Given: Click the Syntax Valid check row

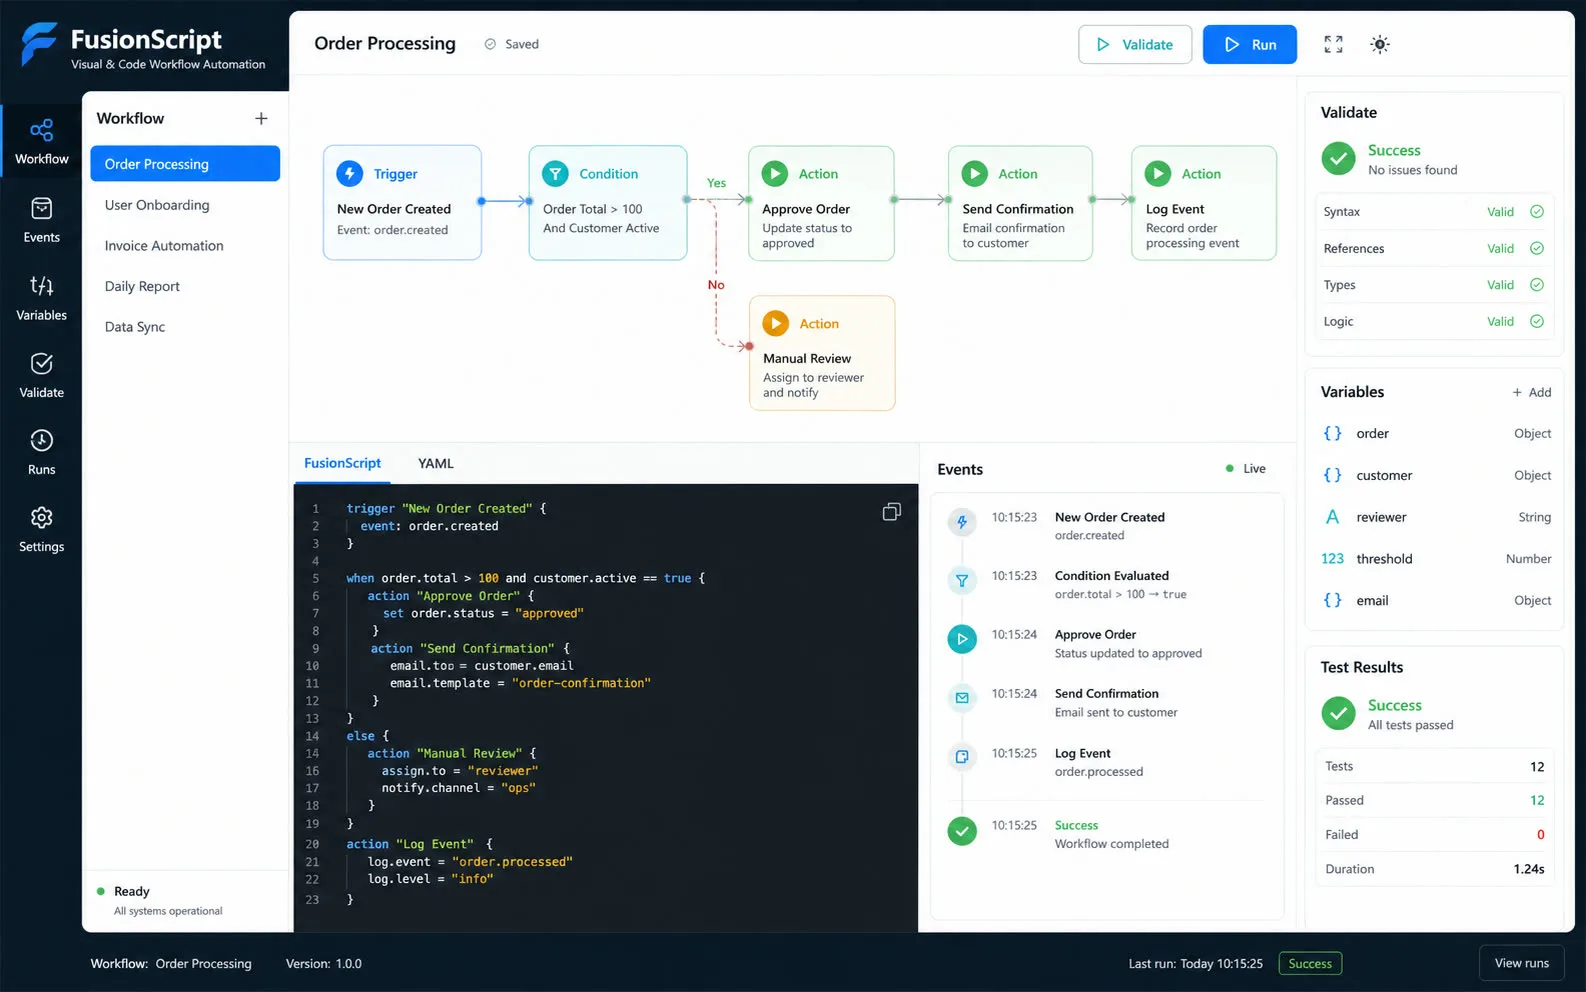Looking at the screenshot, I should pos(1434,212).
